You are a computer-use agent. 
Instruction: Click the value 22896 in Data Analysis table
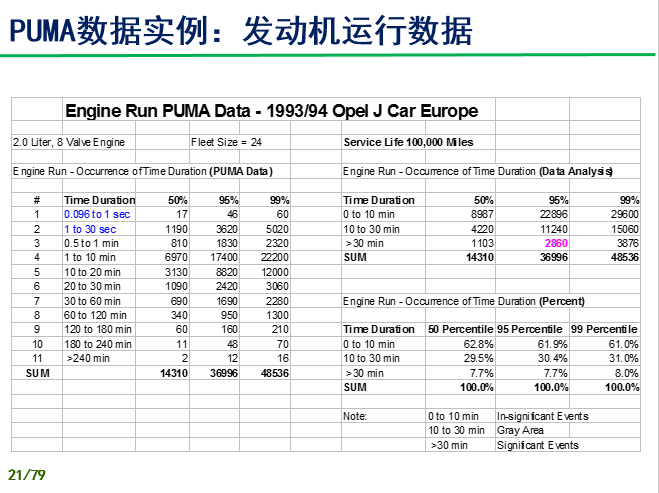[x=554, y=214]
